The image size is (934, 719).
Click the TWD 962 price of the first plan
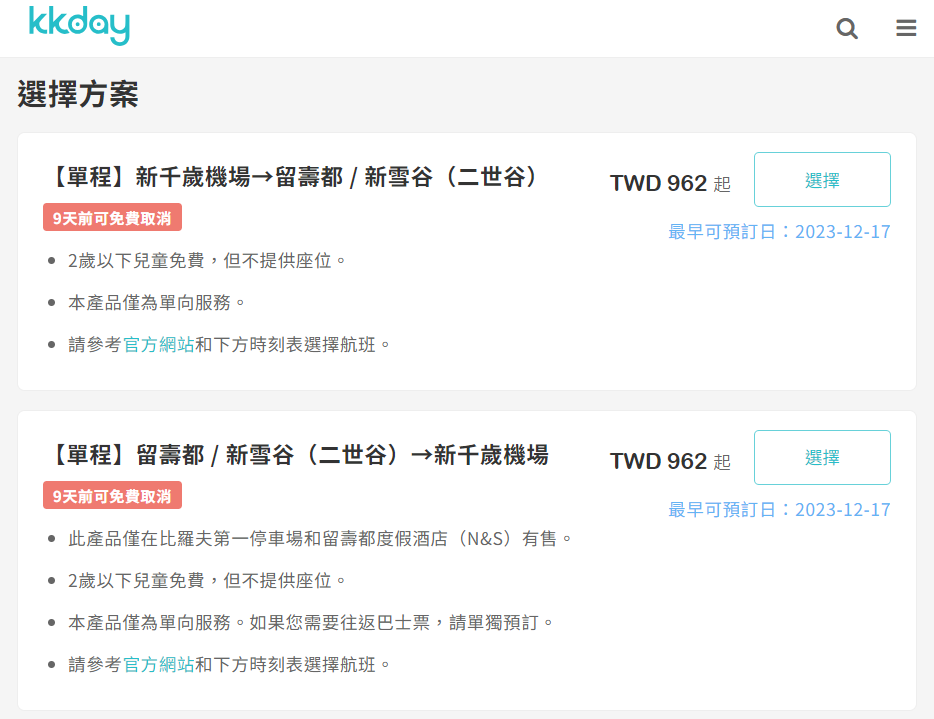(659, 183)
